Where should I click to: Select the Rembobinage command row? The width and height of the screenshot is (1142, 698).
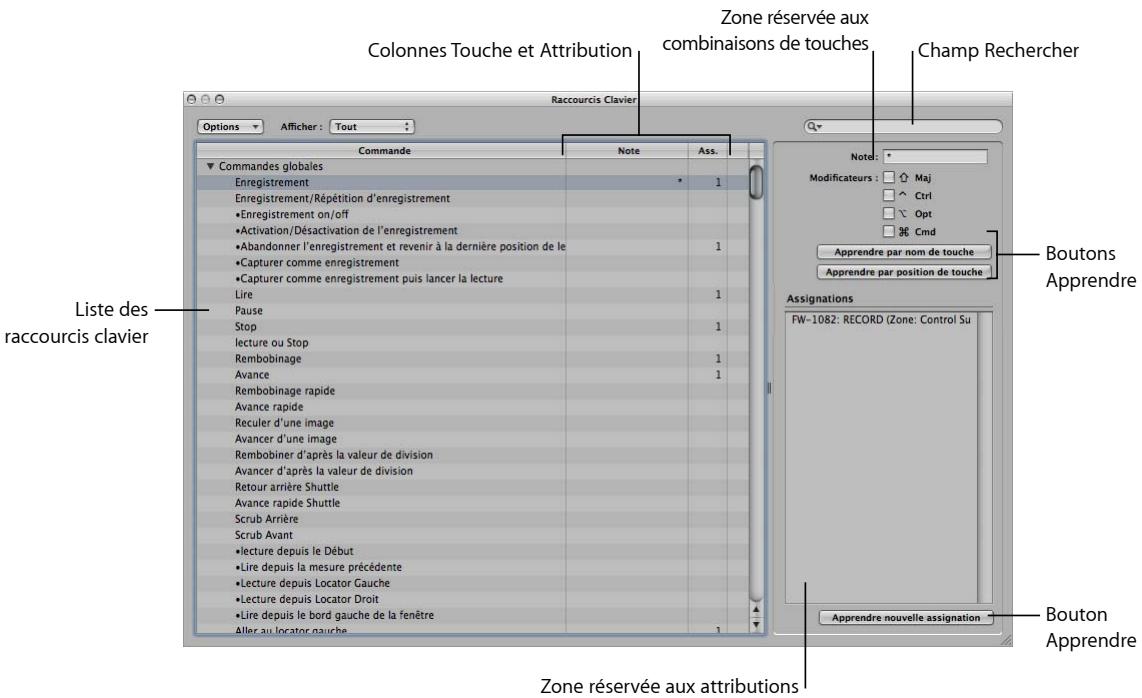tap(472, 359)
